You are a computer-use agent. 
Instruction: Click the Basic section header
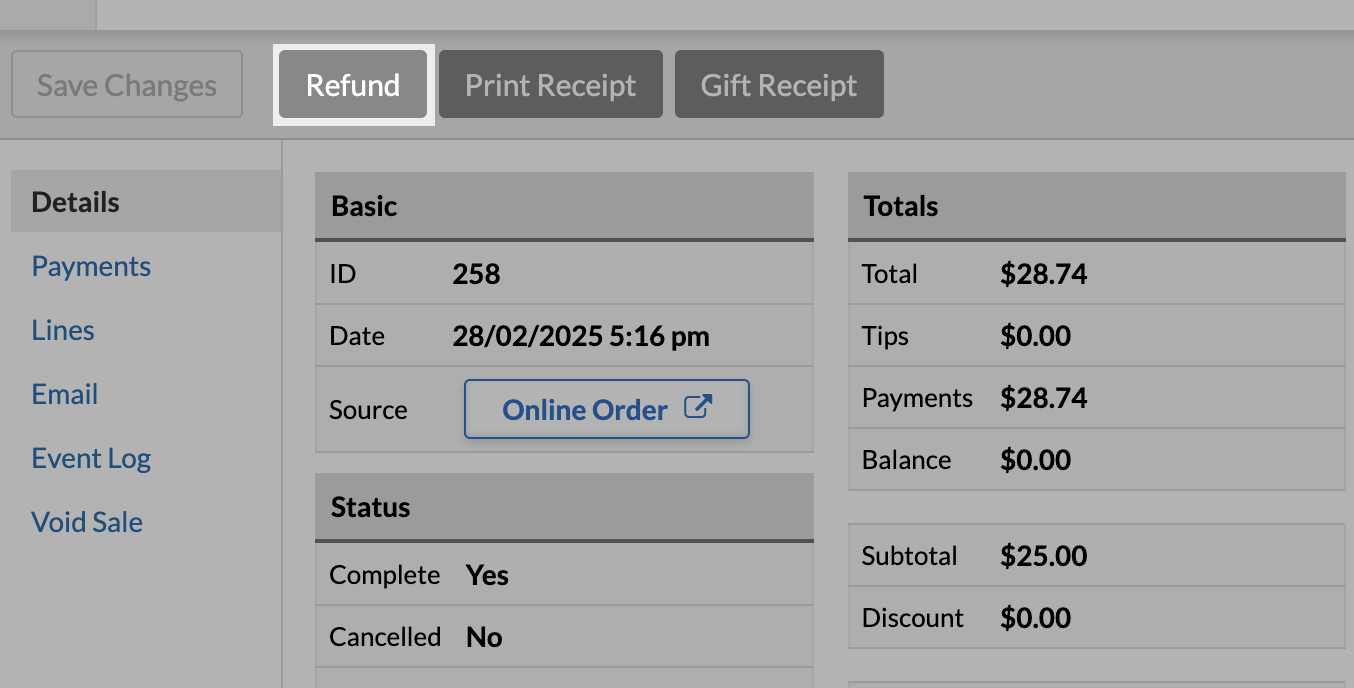tap(564, 206)
